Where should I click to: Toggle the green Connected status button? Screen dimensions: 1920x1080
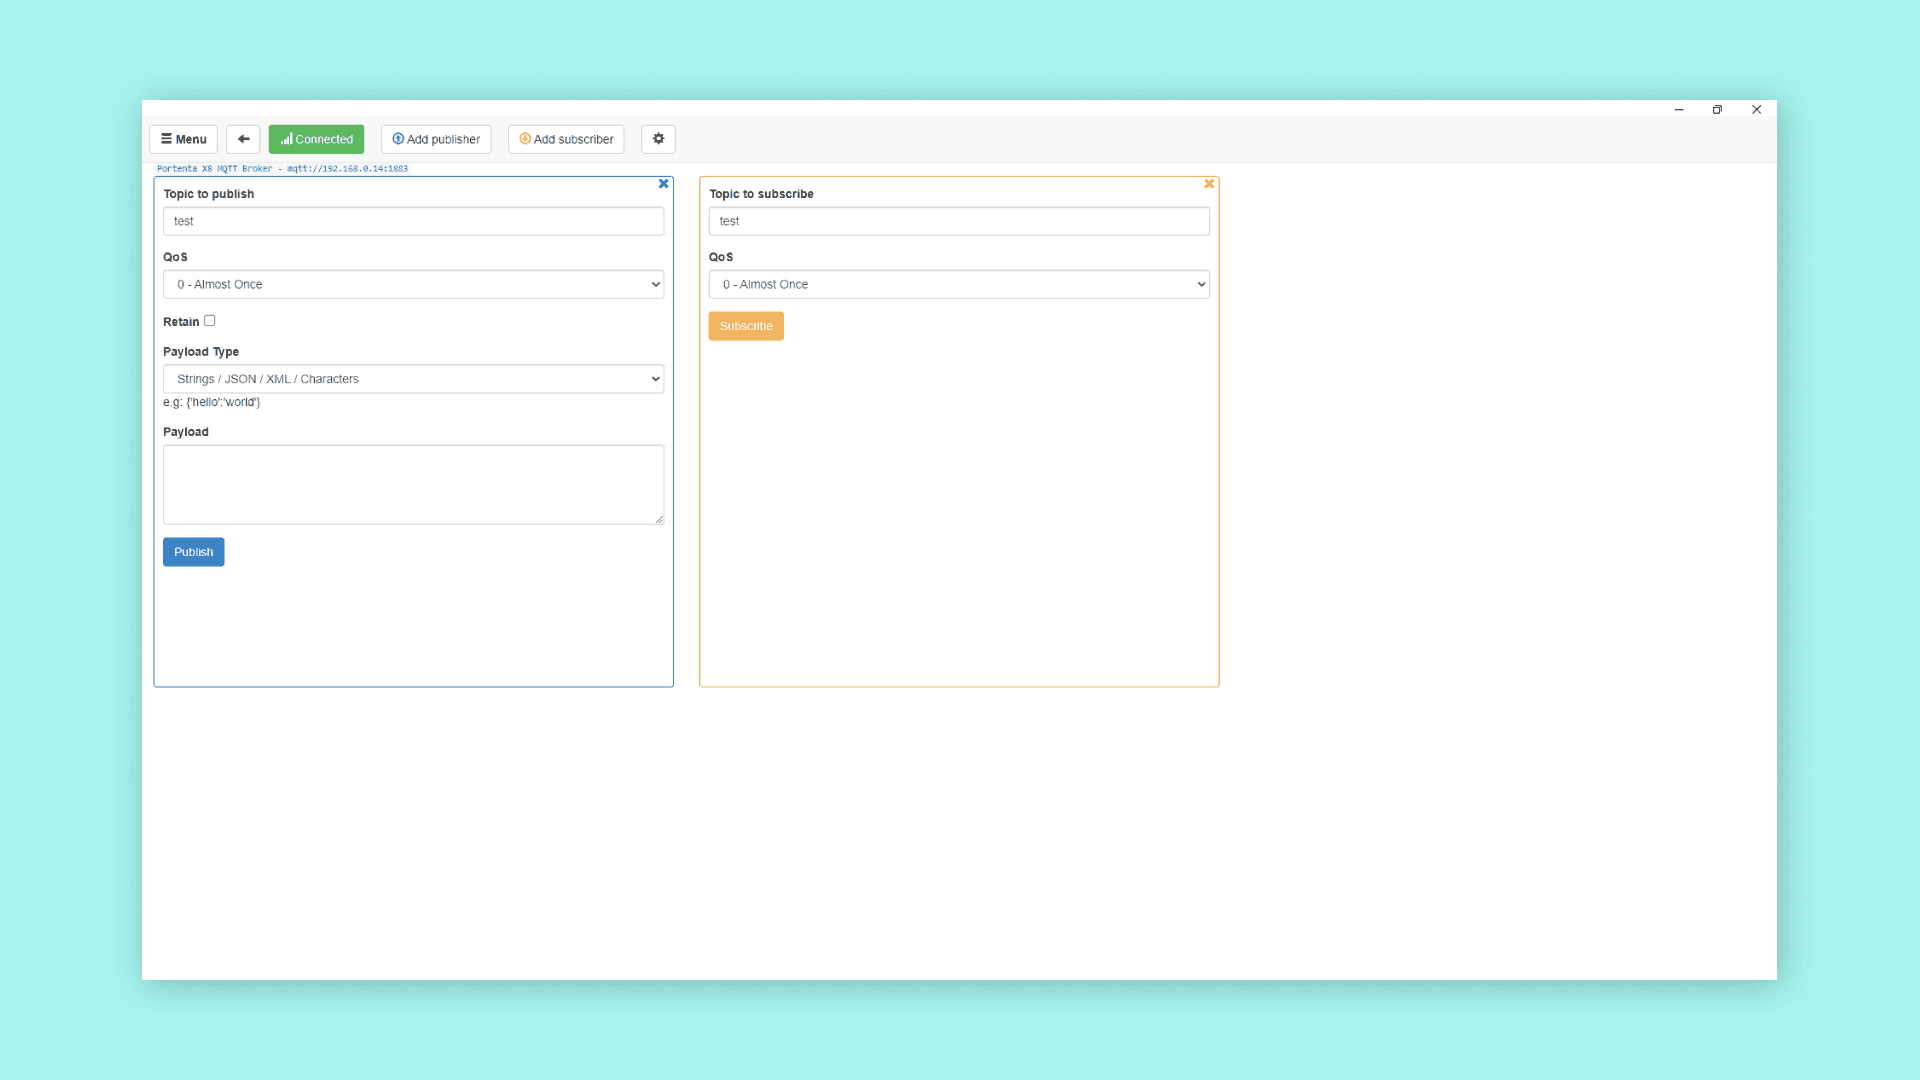(316, 139)
